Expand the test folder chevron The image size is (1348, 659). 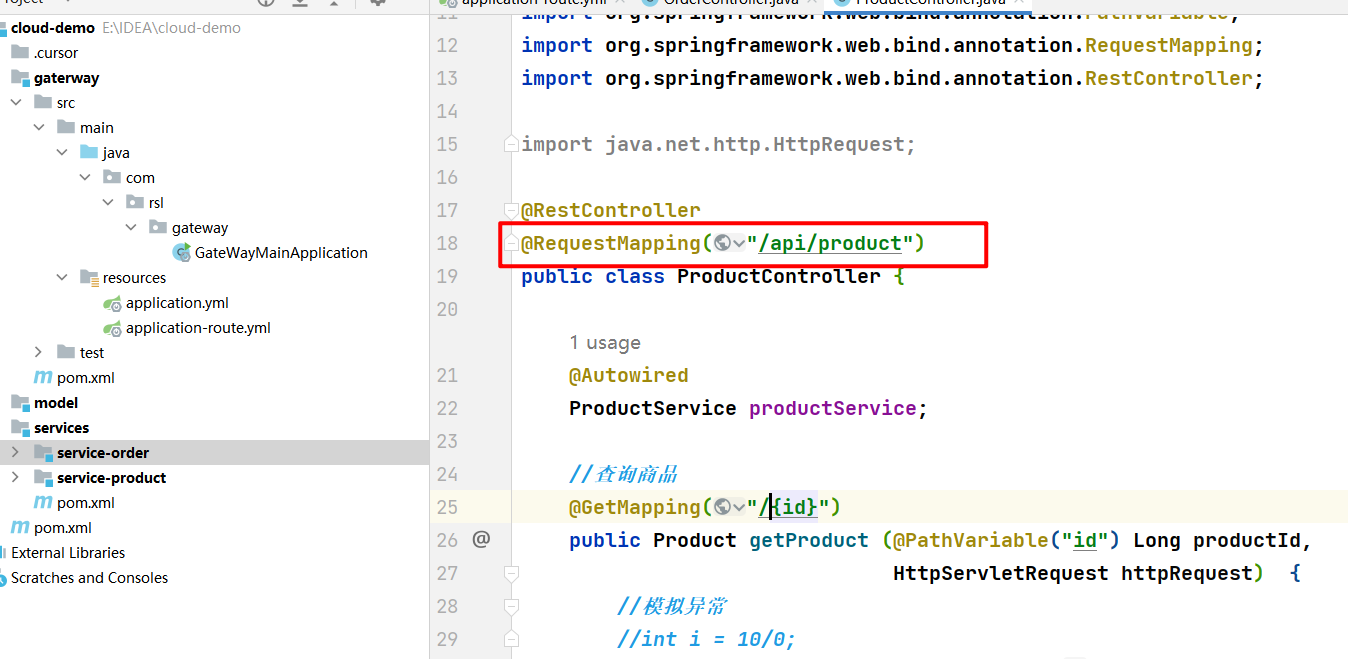(39, 352)
